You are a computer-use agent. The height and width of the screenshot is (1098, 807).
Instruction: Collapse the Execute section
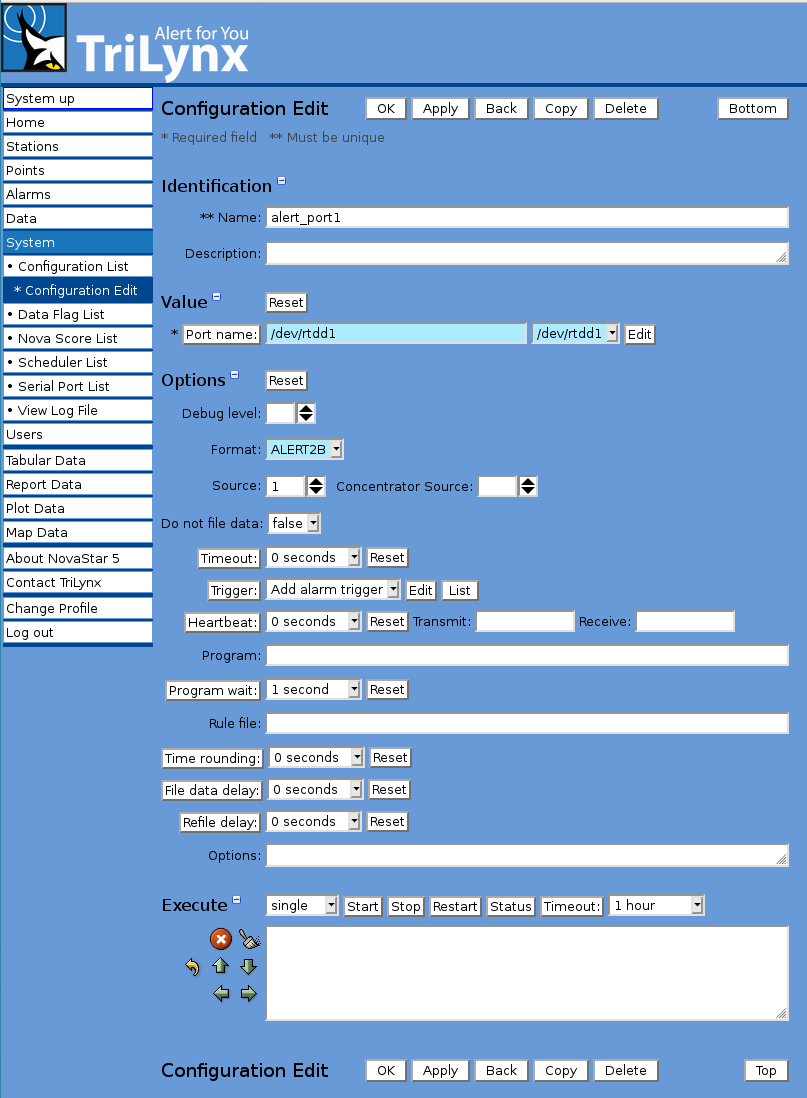point(237,900)
